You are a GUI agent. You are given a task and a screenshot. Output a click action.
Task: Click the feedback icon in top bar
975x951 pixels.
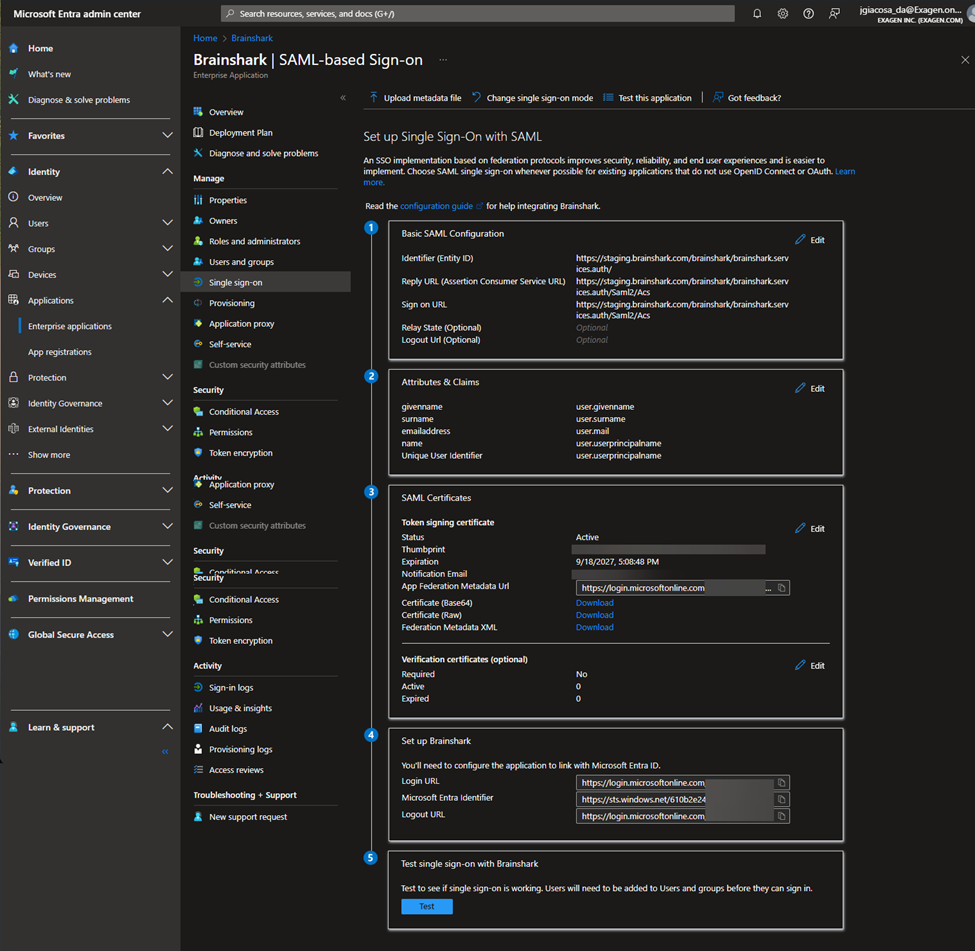pos(834,14)
